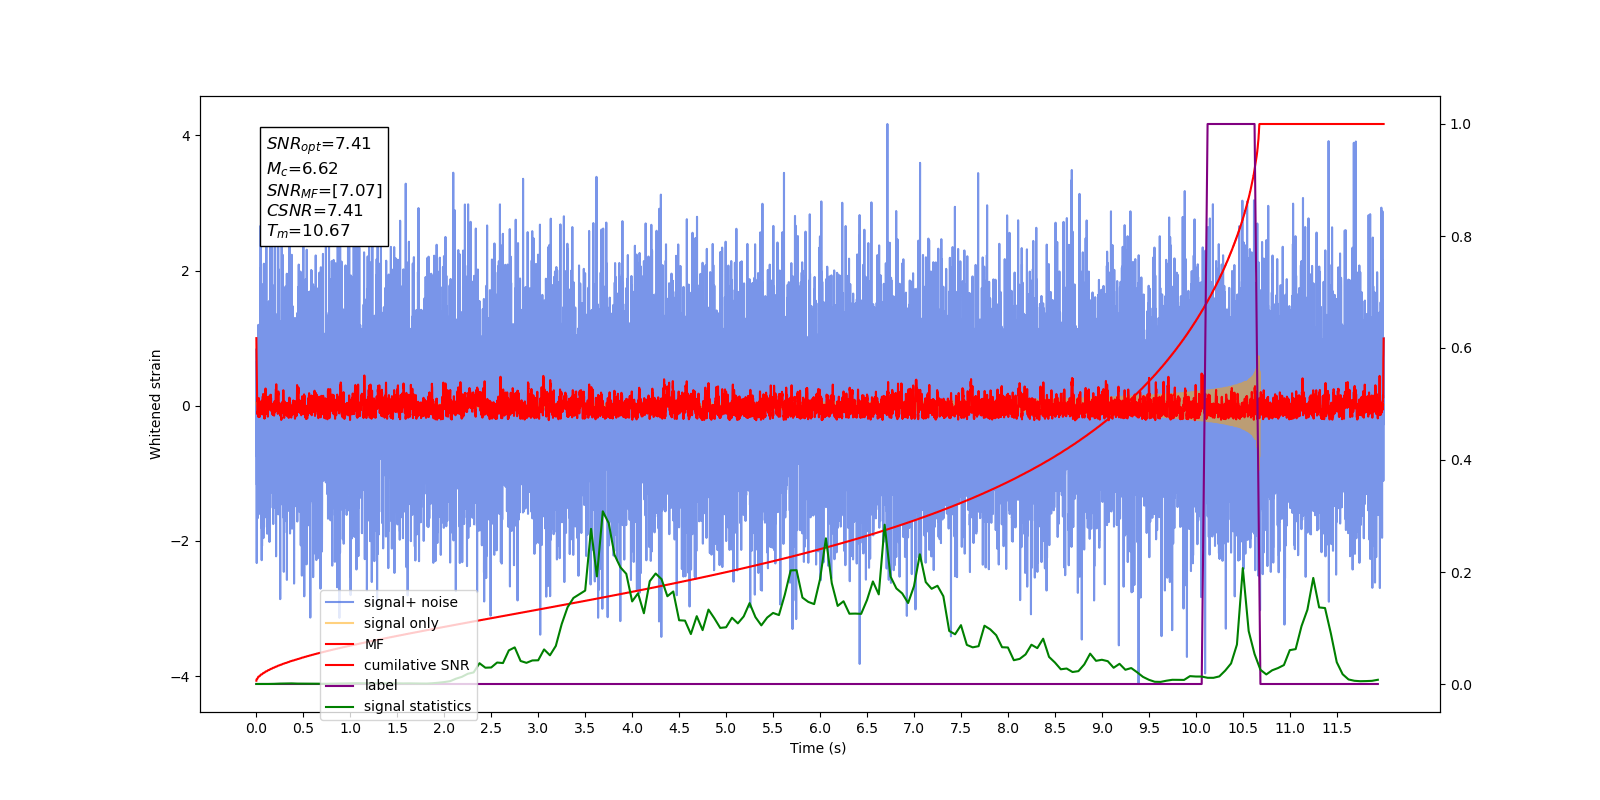1600x800 pixels.
Task: Select the 0.6 tick on the right axis
Action: 1461,349
